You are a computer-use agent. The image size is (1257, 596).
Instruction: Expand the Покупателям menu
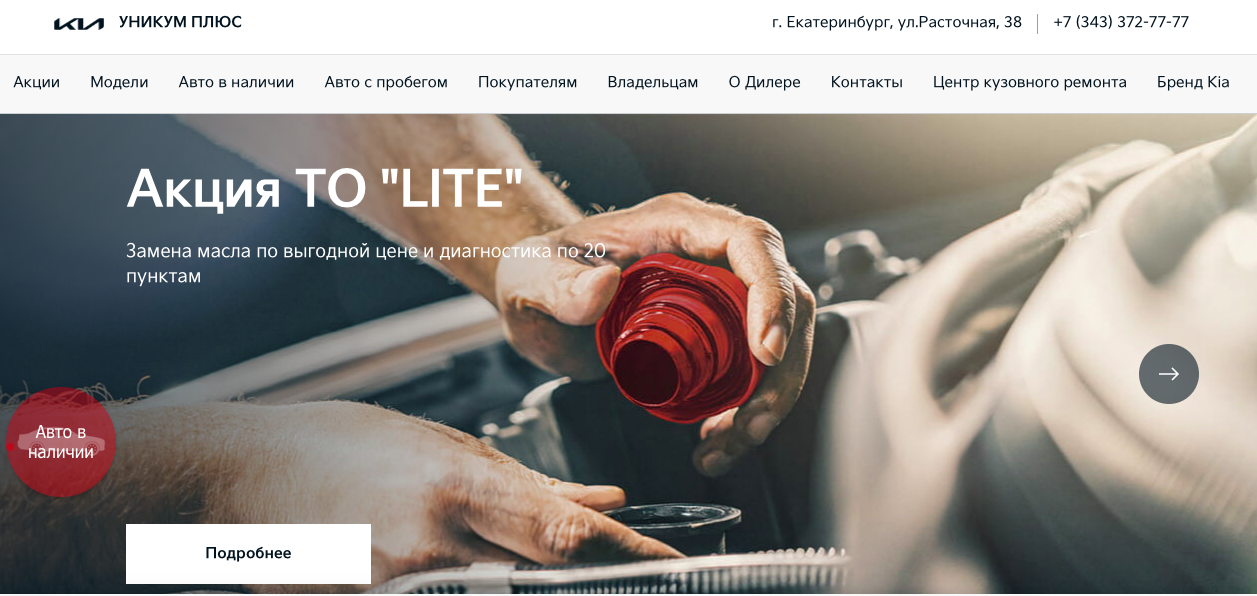[528, 82]
